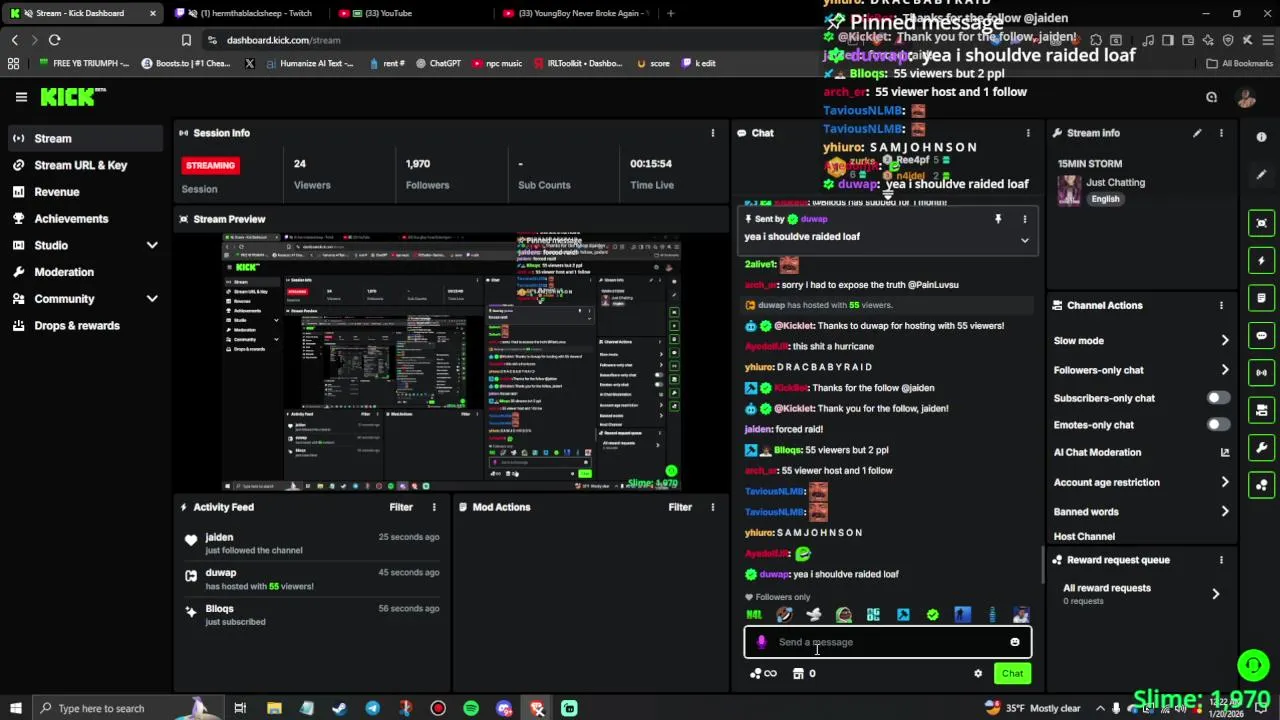The width and height of the screenshot is (1280, 720).
Task: Click the focus frame icon in right sidebar
Action: 1262,223
